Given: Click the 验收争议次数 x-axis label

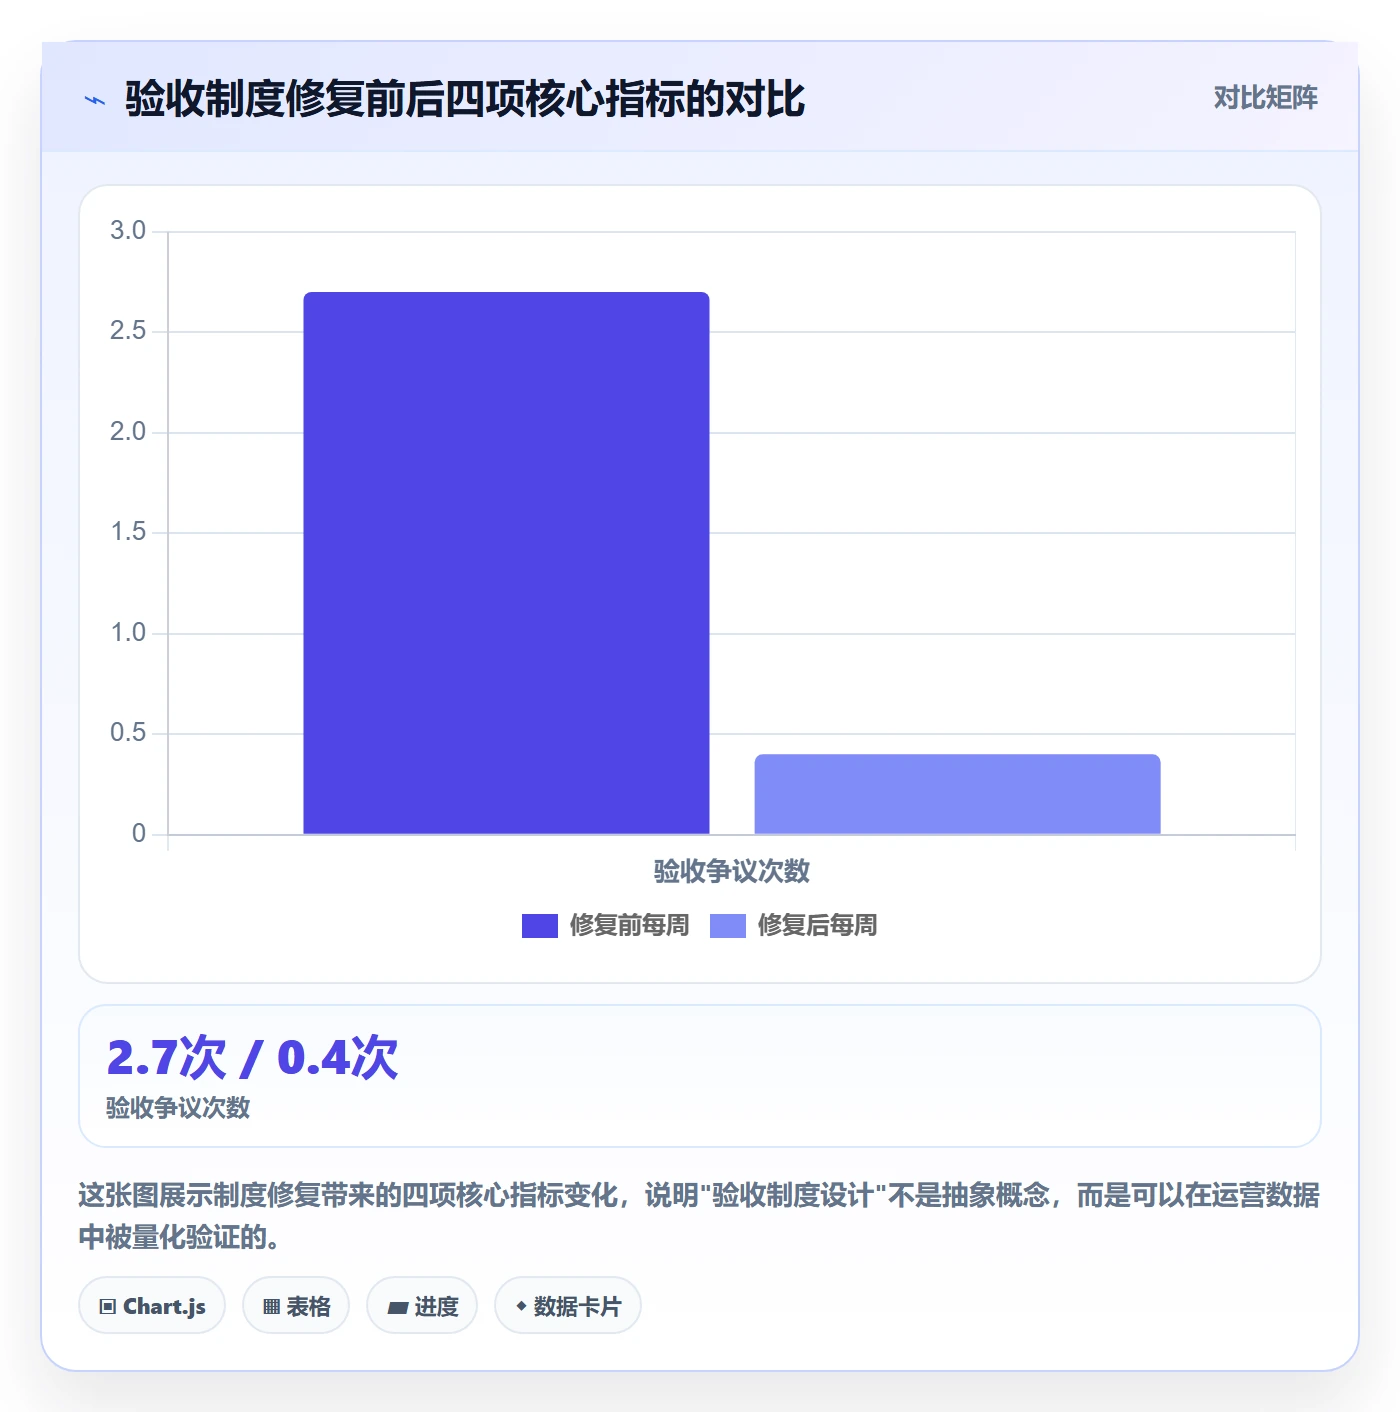Looking at the screenshot, I should point(732,871).
